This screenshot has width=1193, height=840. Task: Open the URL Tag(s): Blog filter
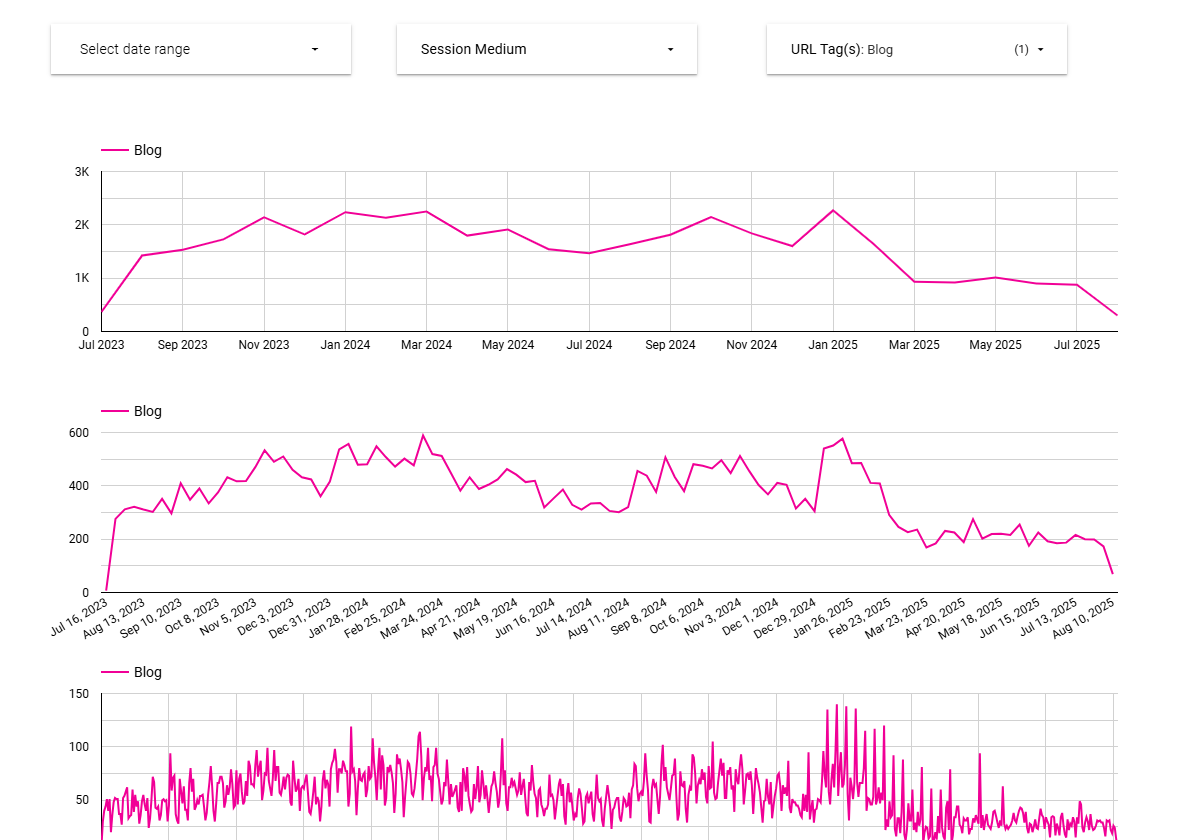pos(842,49)
